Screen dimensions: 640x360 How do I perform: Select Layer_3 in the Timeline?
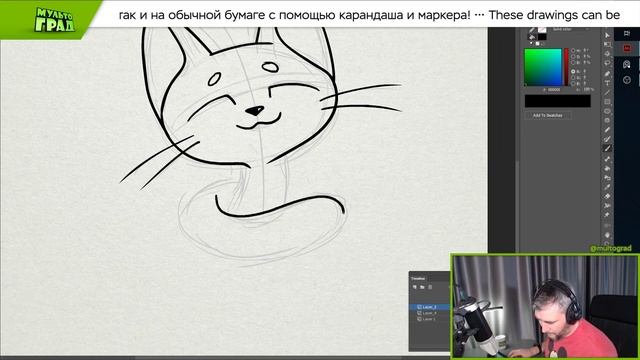[429, 307]
